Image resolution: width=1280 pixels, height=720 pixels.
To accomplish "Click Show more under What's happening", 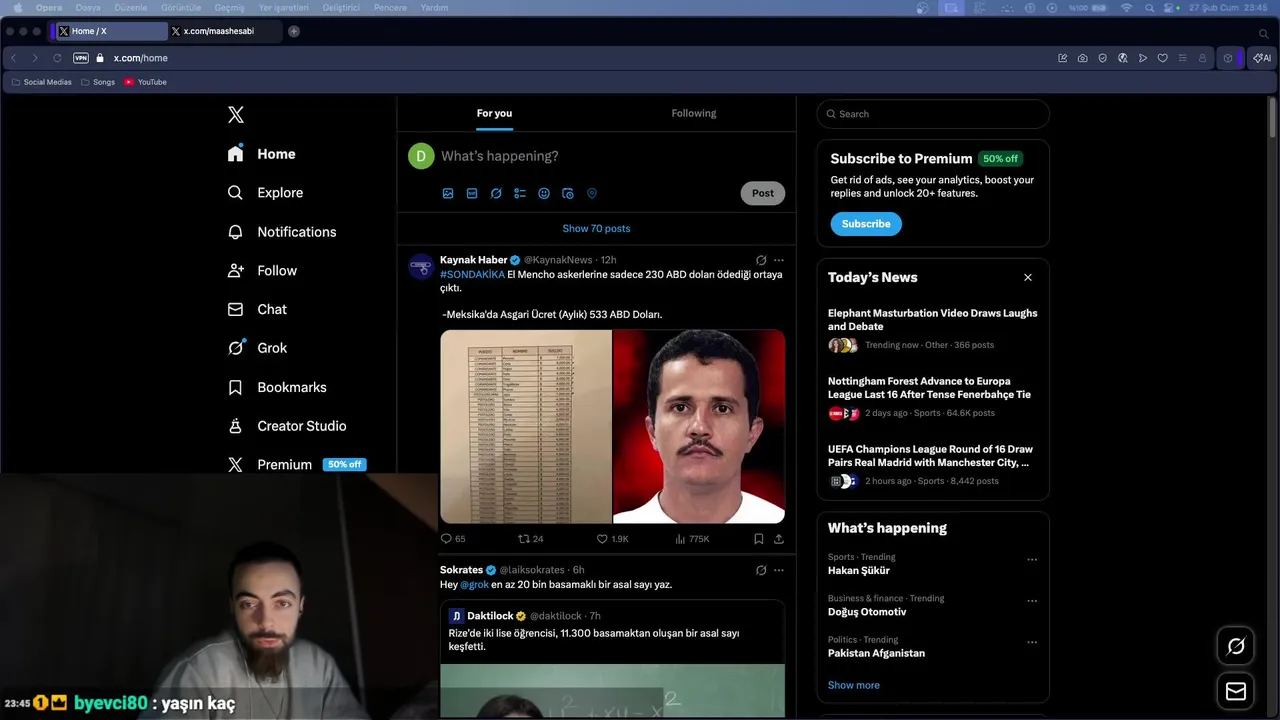I will (854, 686).
